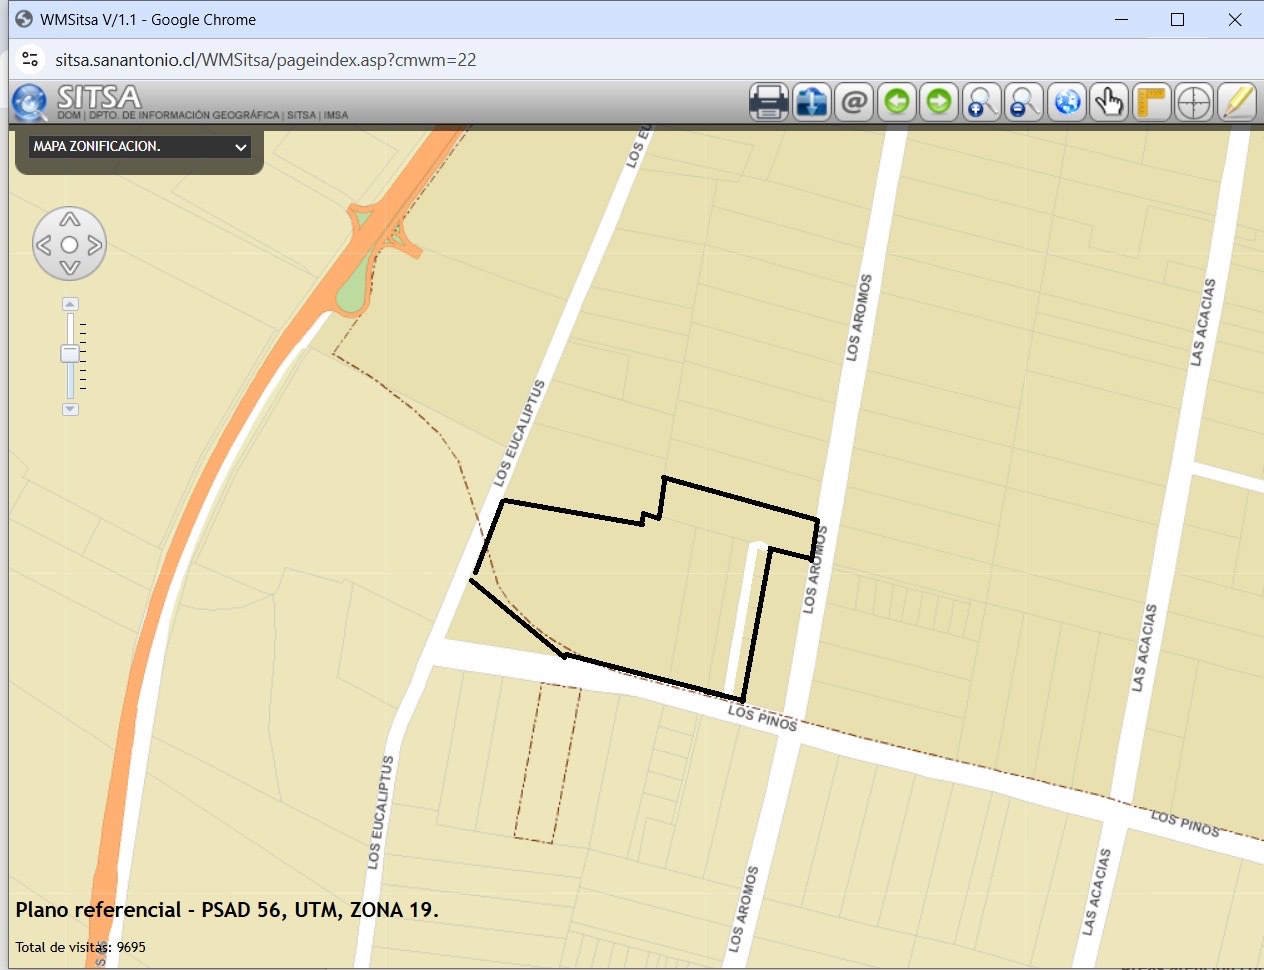Click the SITSA globe logo icon
The image size is (1264, 970).
pyautogui.click(x=30, y=102)
